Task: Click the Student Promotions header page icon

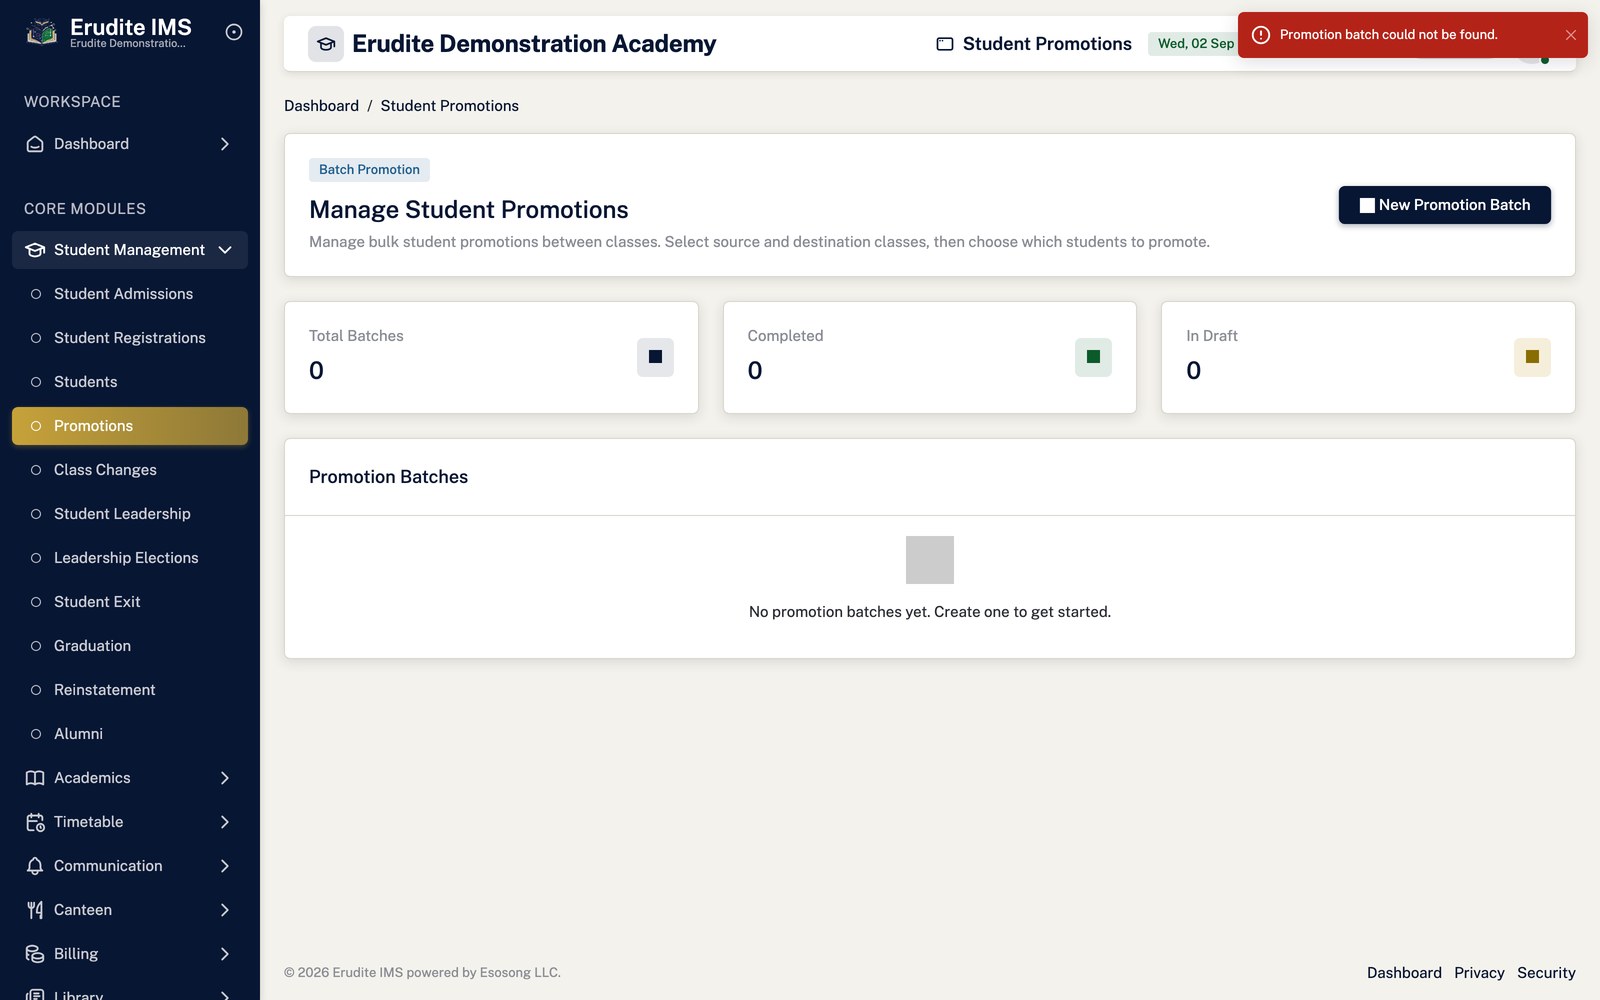Action: tap(944, 44)
